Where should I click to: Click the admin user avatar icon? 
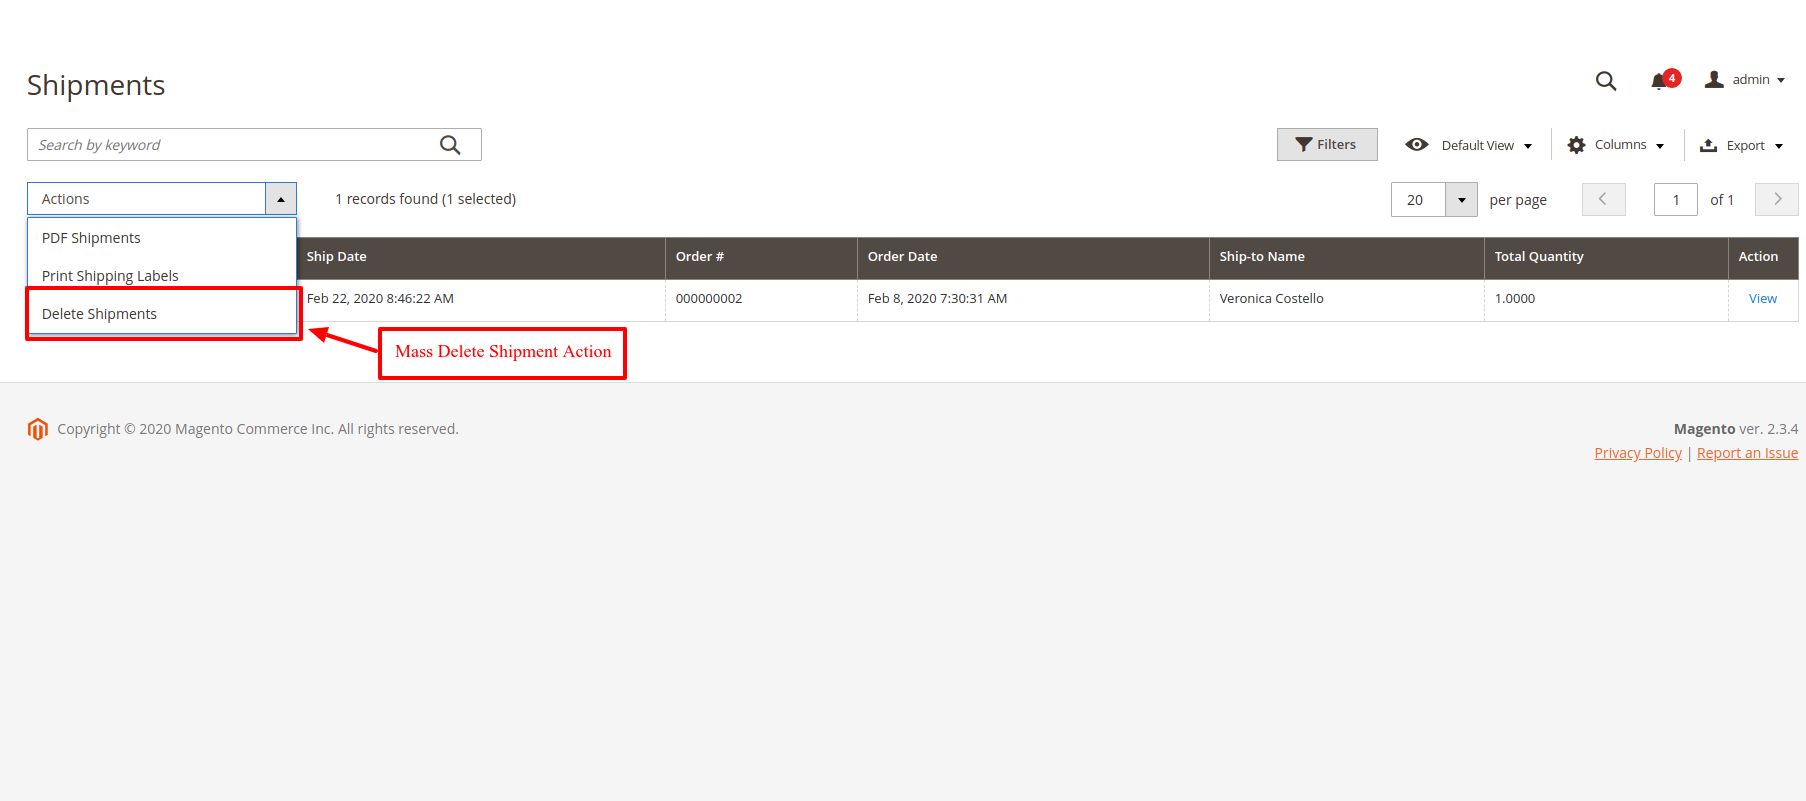[1714, 80]
